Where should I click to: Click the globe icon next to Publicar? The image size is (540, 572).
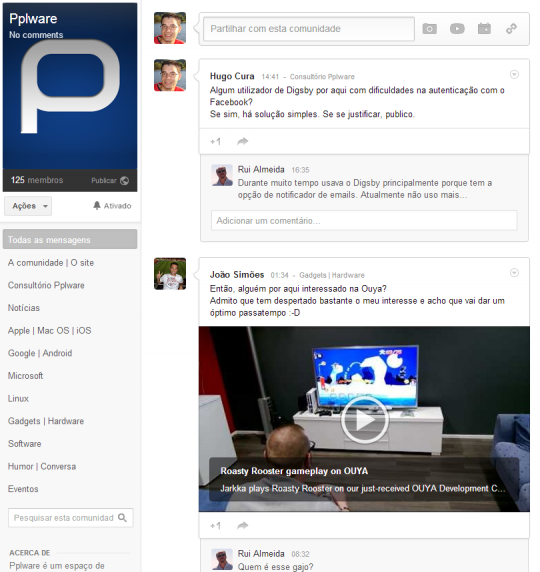coord(124,181)
